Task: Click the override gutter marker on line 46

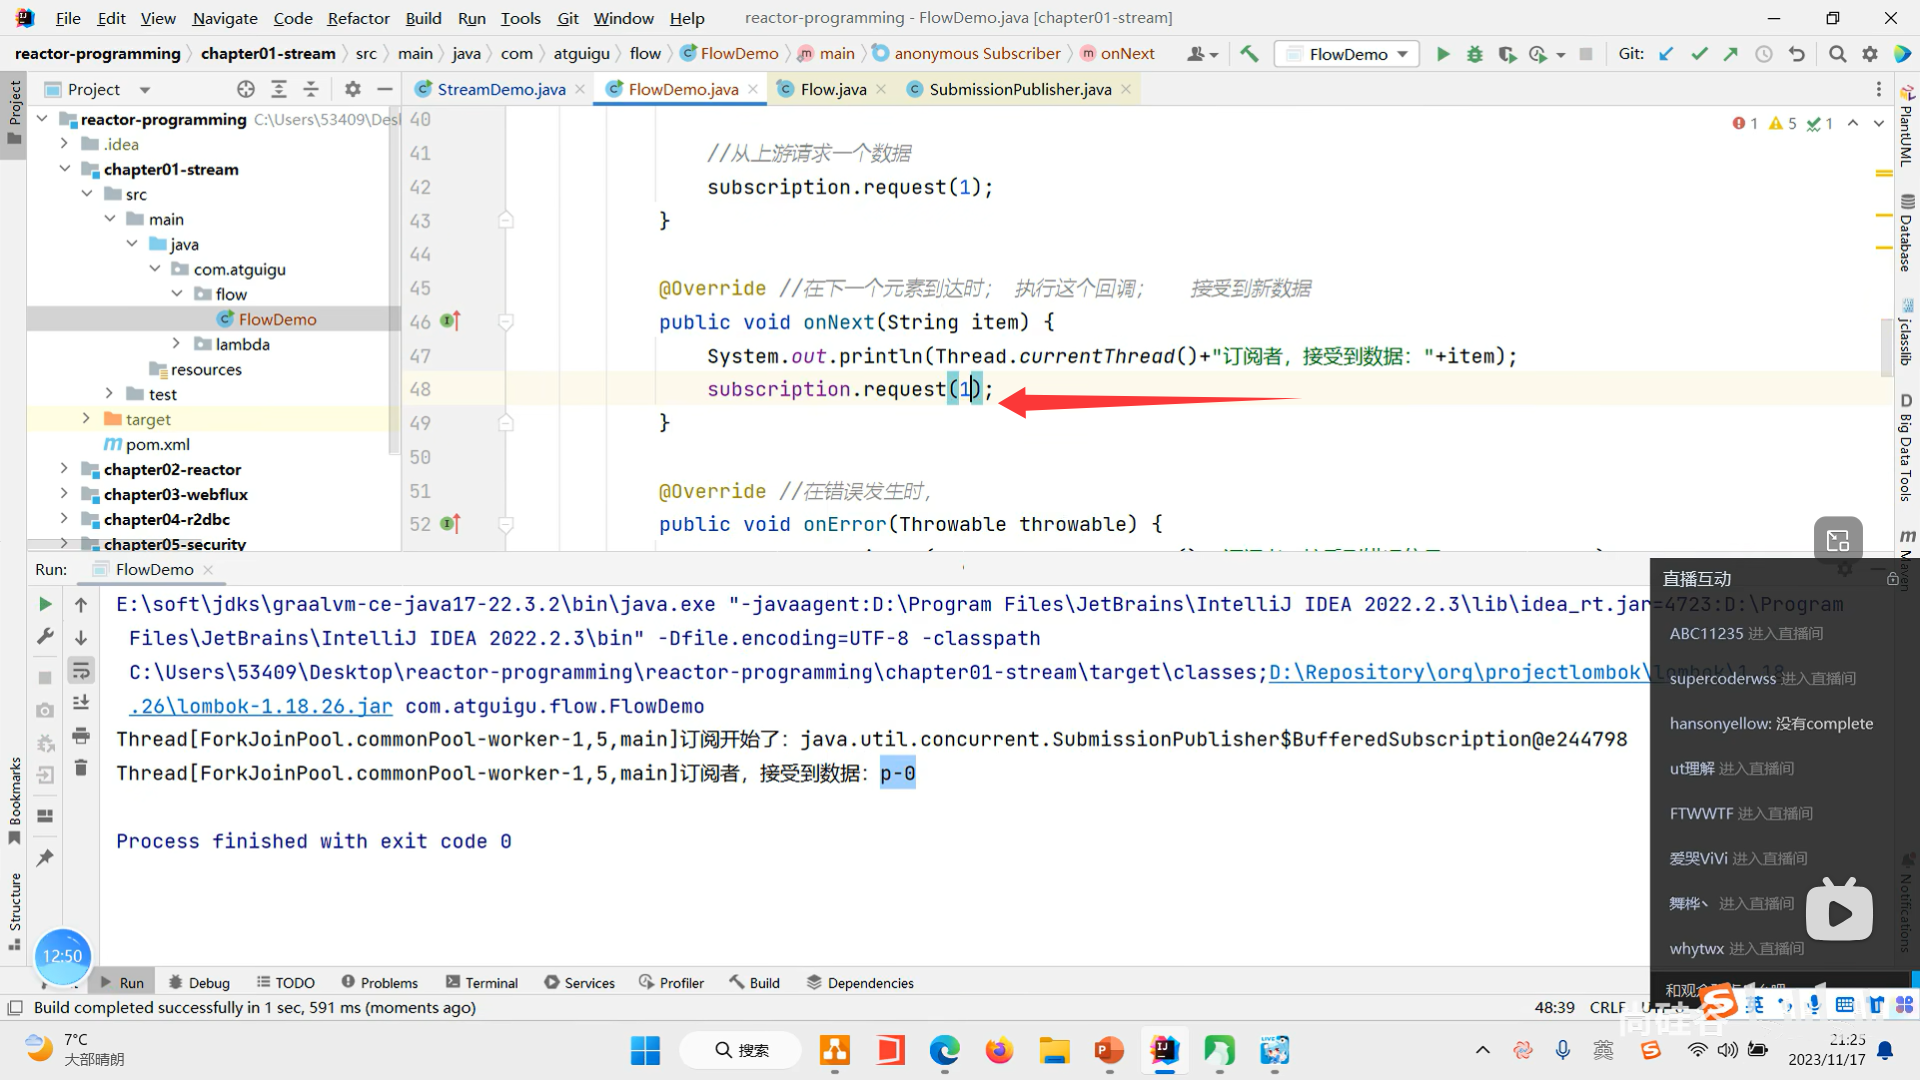Action: [x=450, y=321]
